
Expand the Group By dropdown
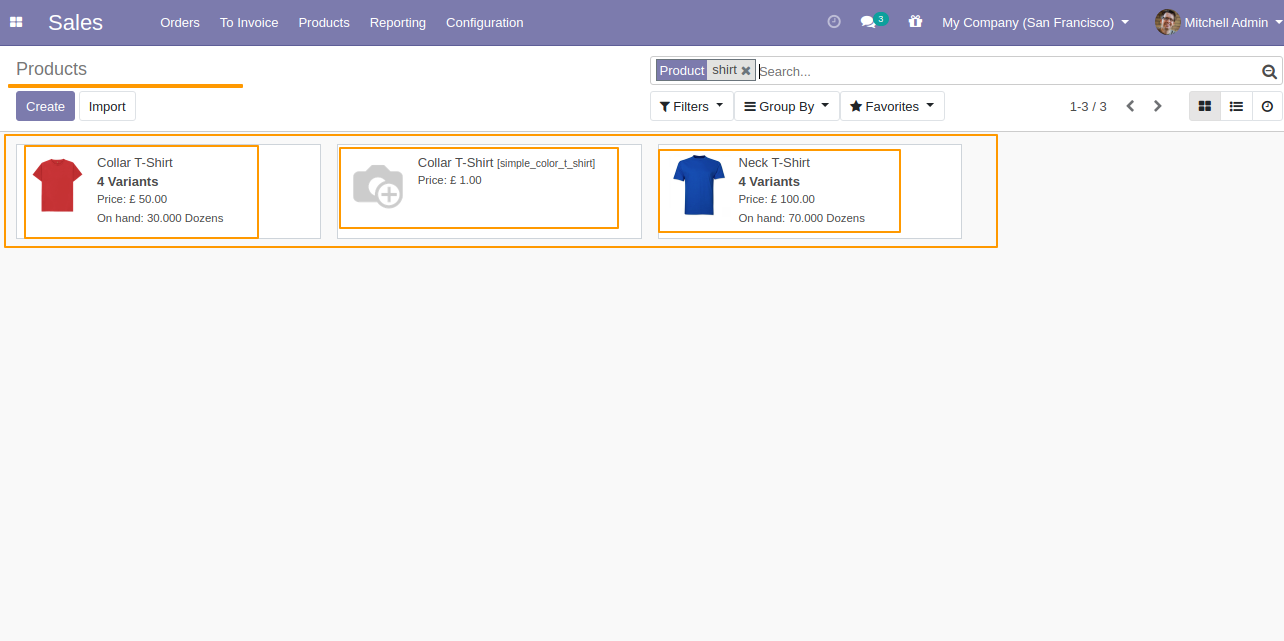coord(787,106)
